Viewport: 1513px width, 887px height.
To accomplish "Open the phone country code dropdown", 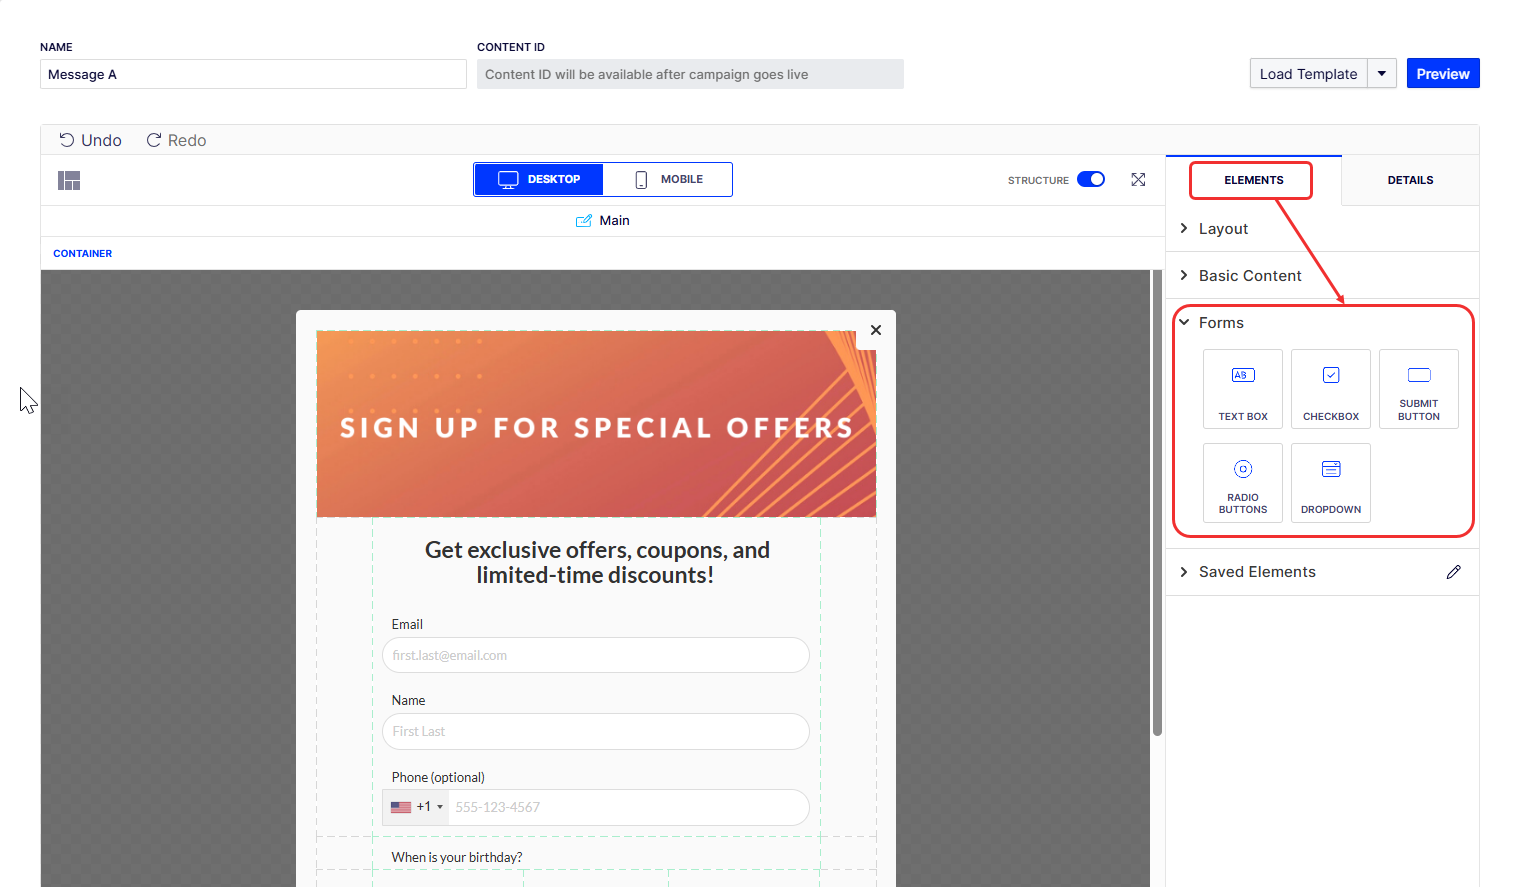I will pos(416,807).
